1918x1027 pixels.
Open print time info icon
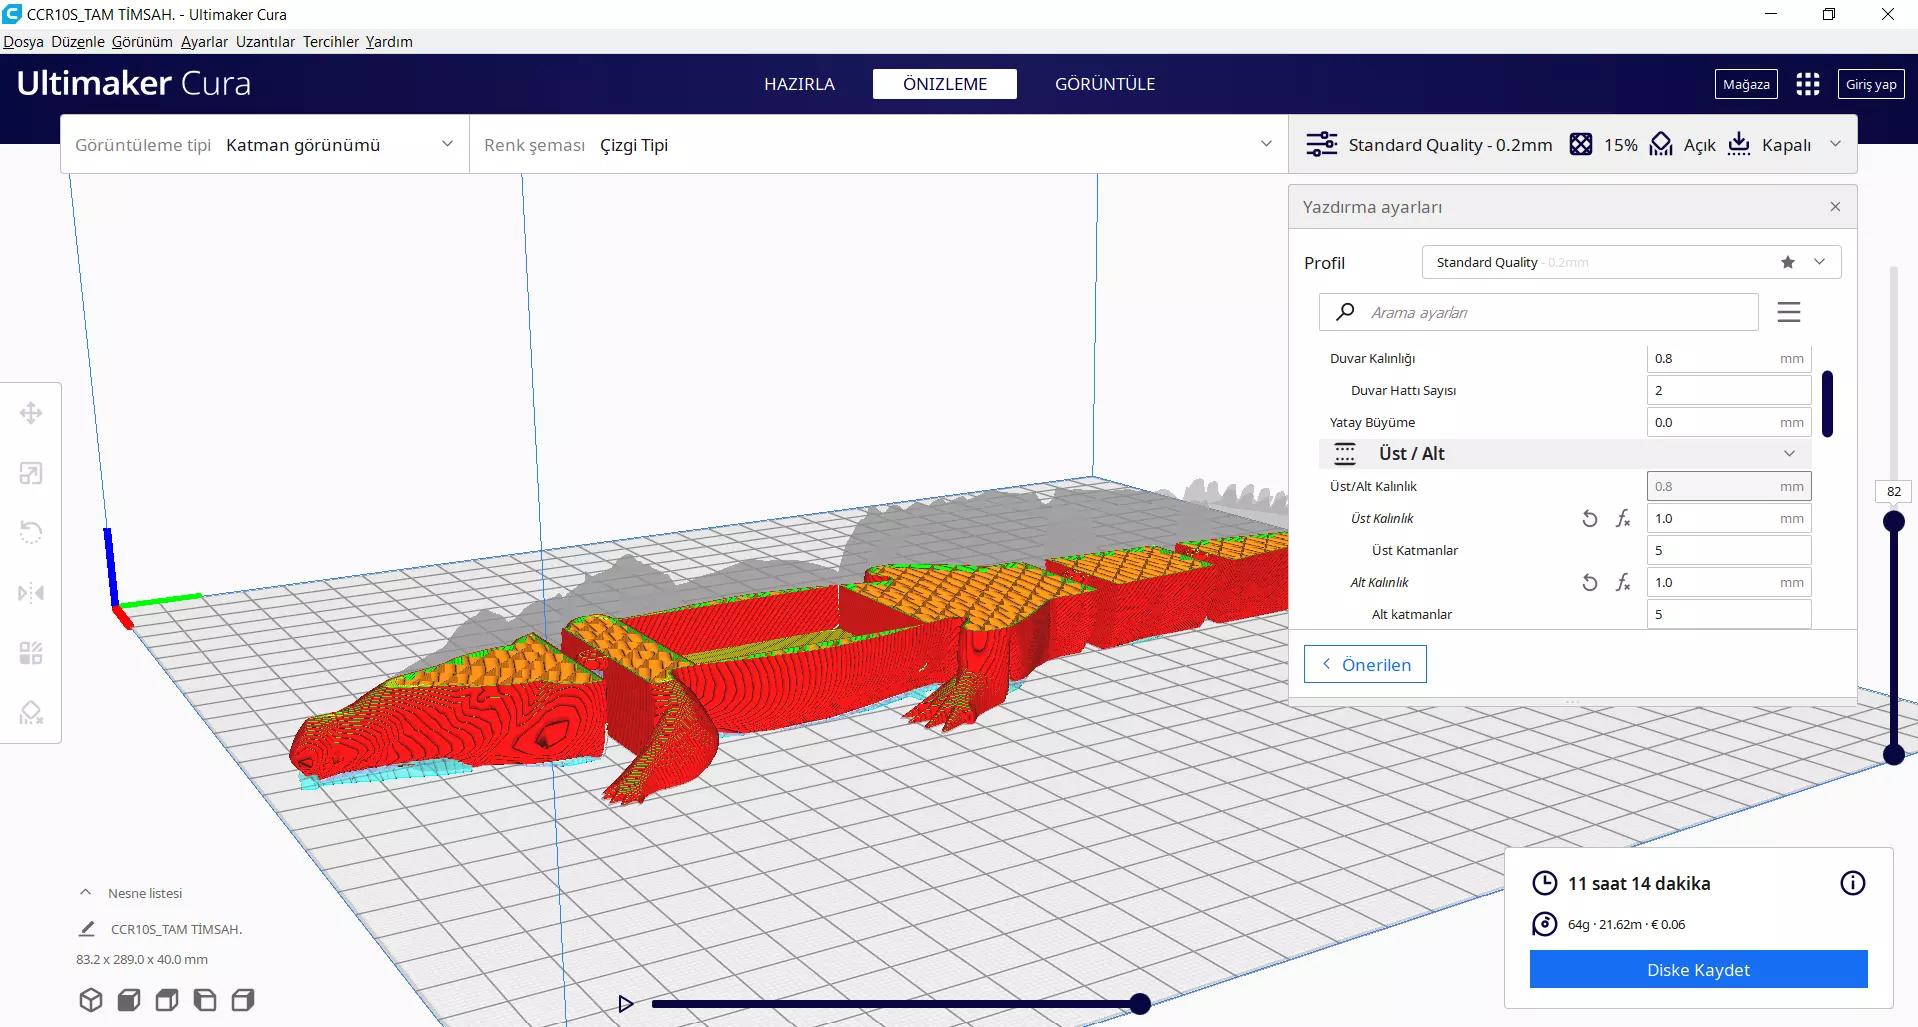coord(1853,883)
